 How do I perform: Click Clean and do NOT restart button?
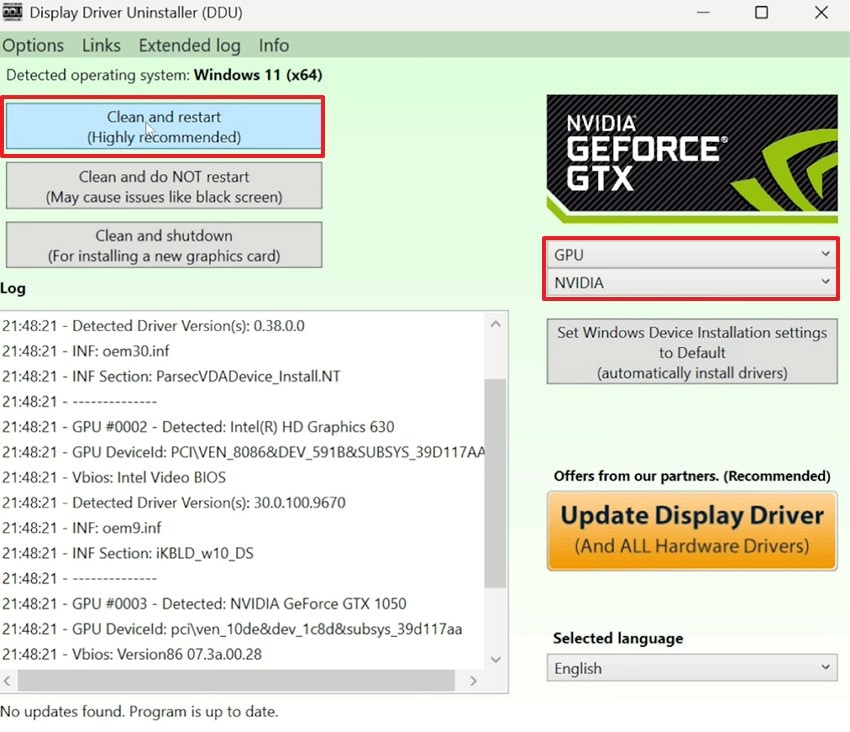coord(164,186)
